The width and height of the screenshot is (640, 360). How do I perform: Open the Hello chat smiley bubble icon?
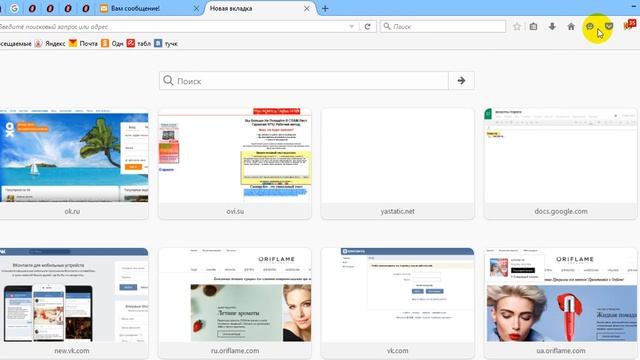click(x=590, y=27)
